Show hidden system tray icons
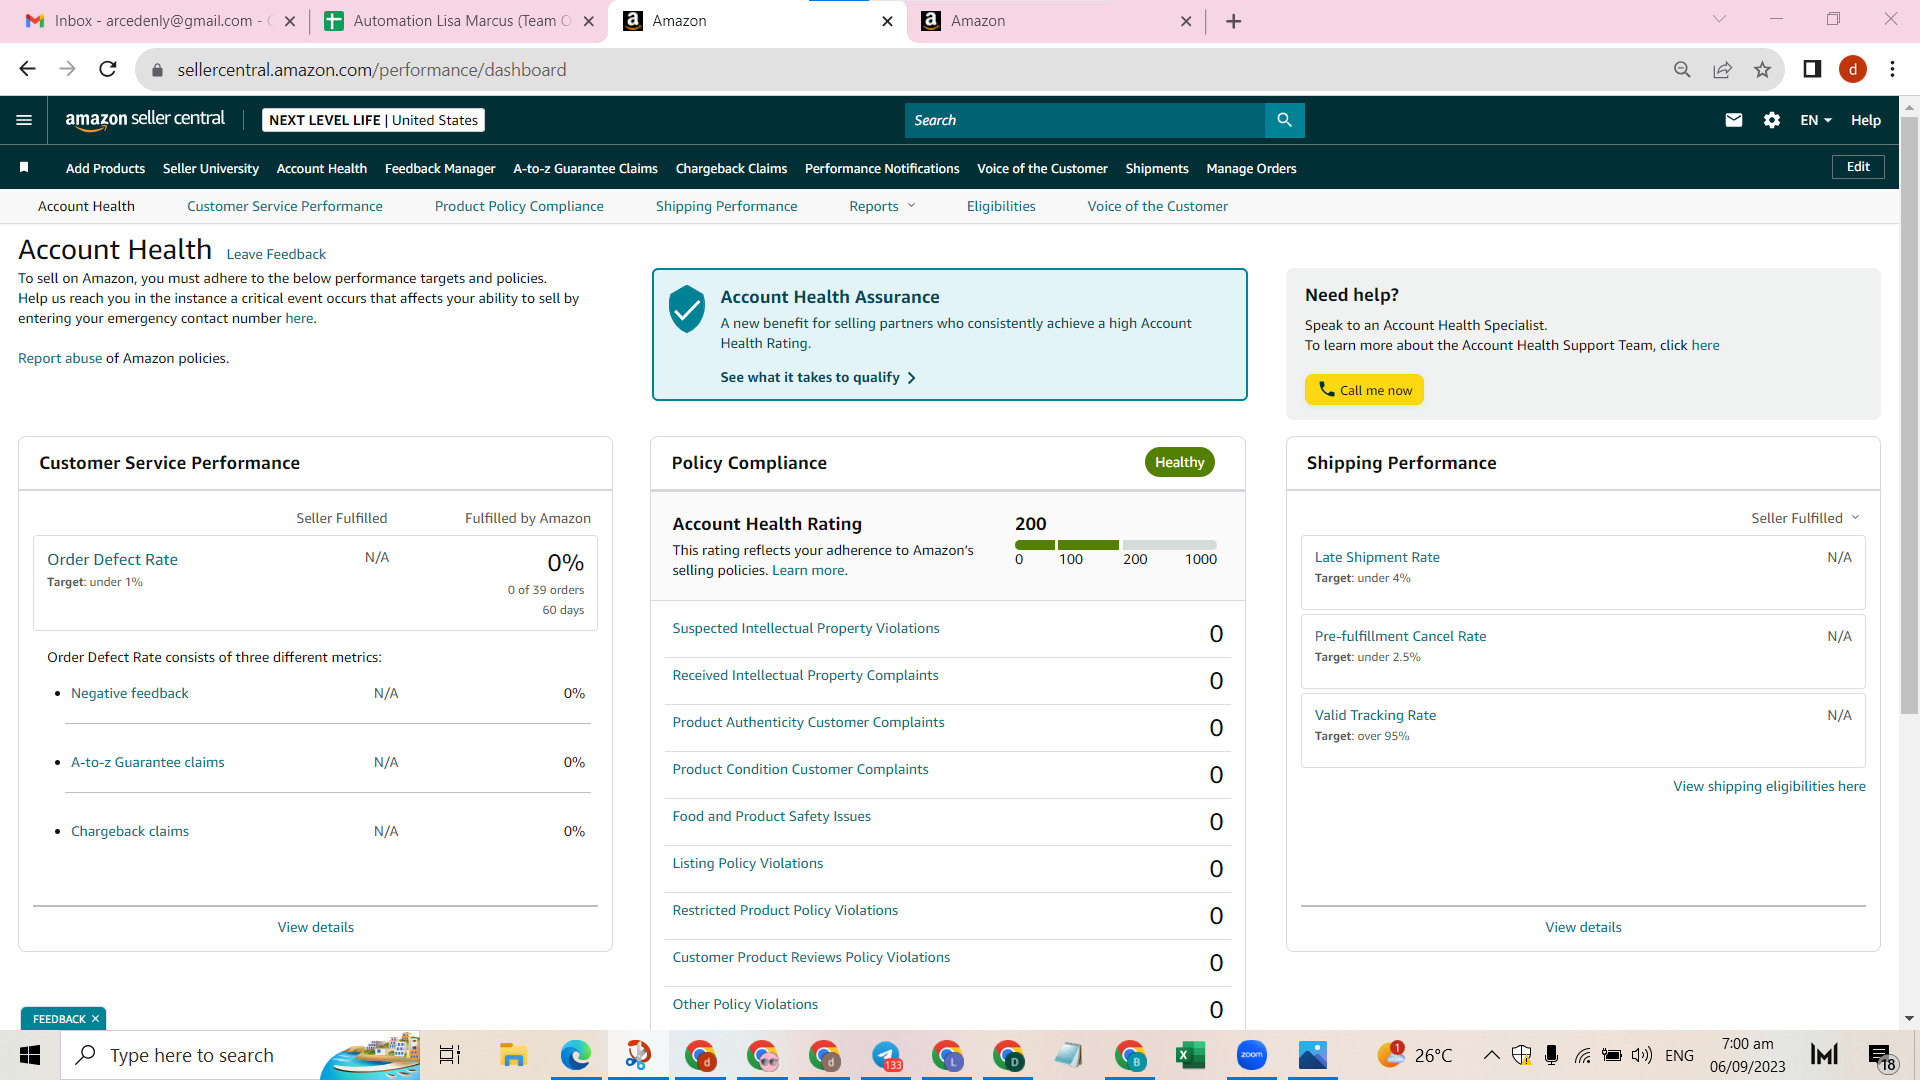1920x1080 pixels. (1491, 1055)
